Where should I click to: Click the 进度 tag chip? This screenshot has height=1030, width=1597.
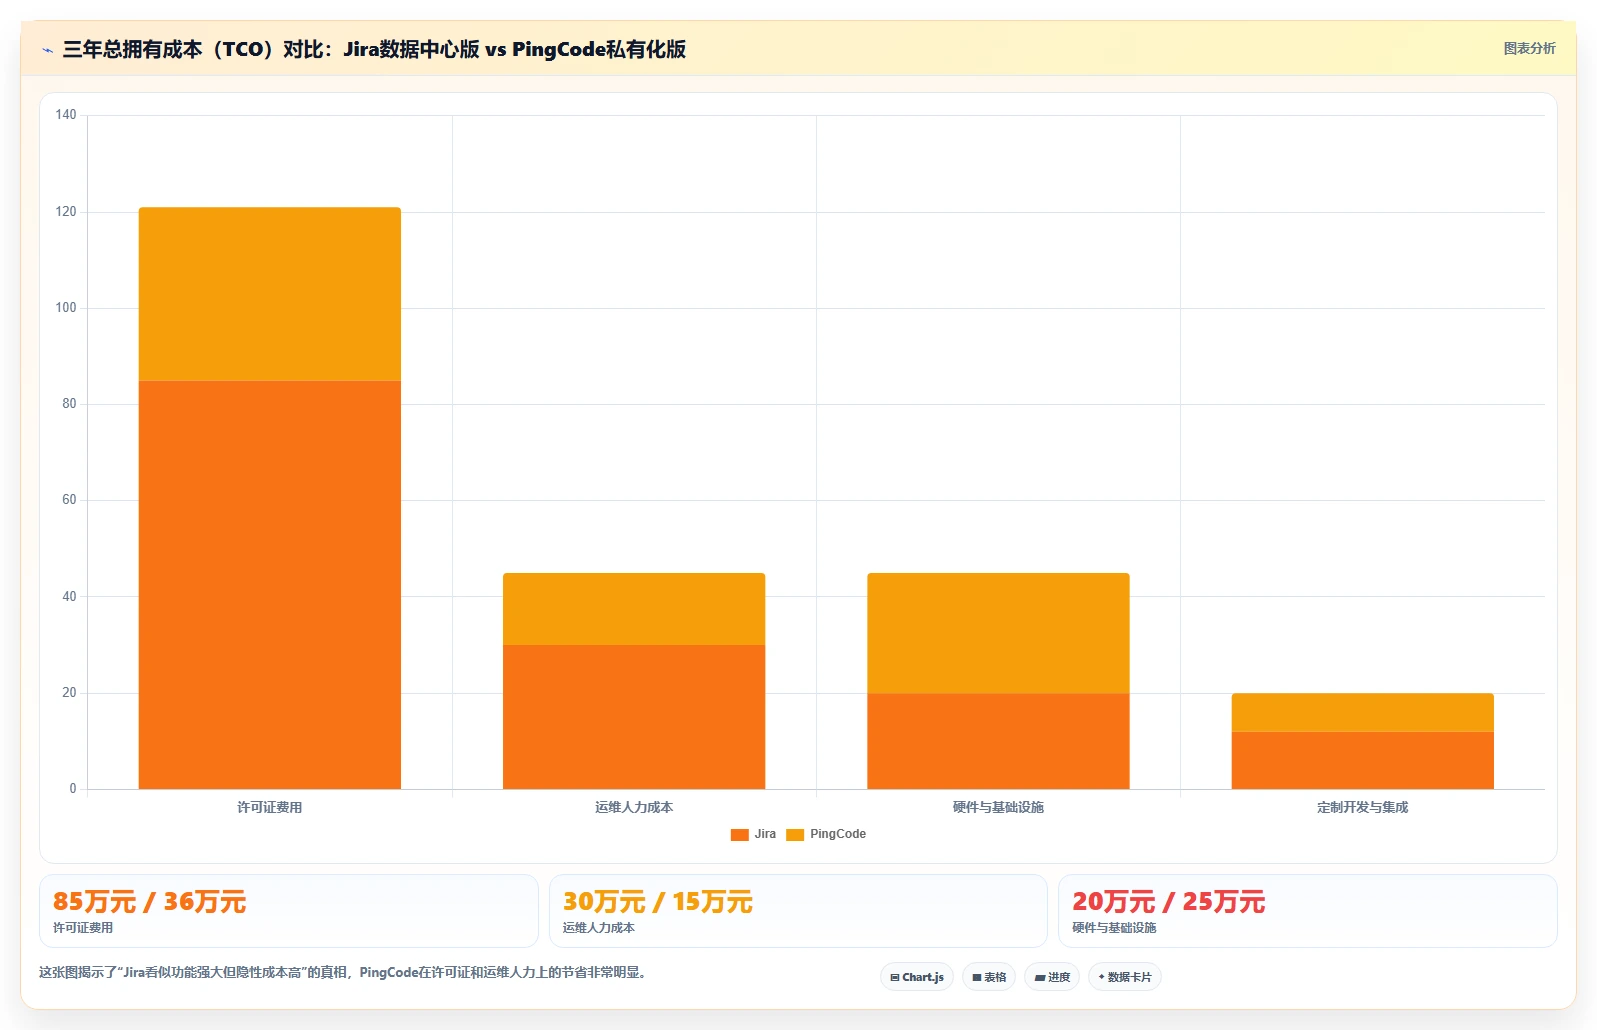click(1052, 977)
